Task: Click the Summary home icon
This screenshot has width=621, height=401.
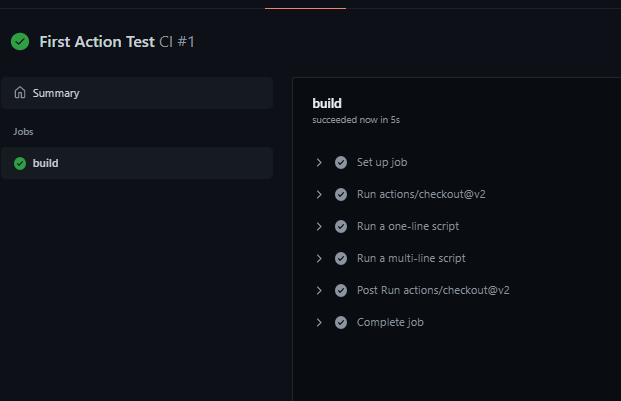Action: (x=20, y=93)
